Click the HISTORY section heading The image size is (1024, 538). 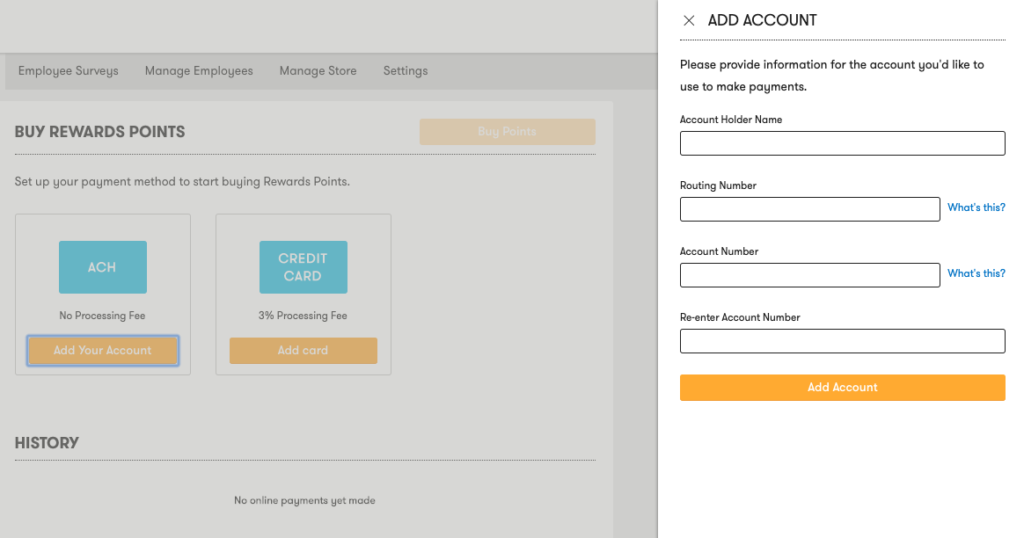click(46, 443)
